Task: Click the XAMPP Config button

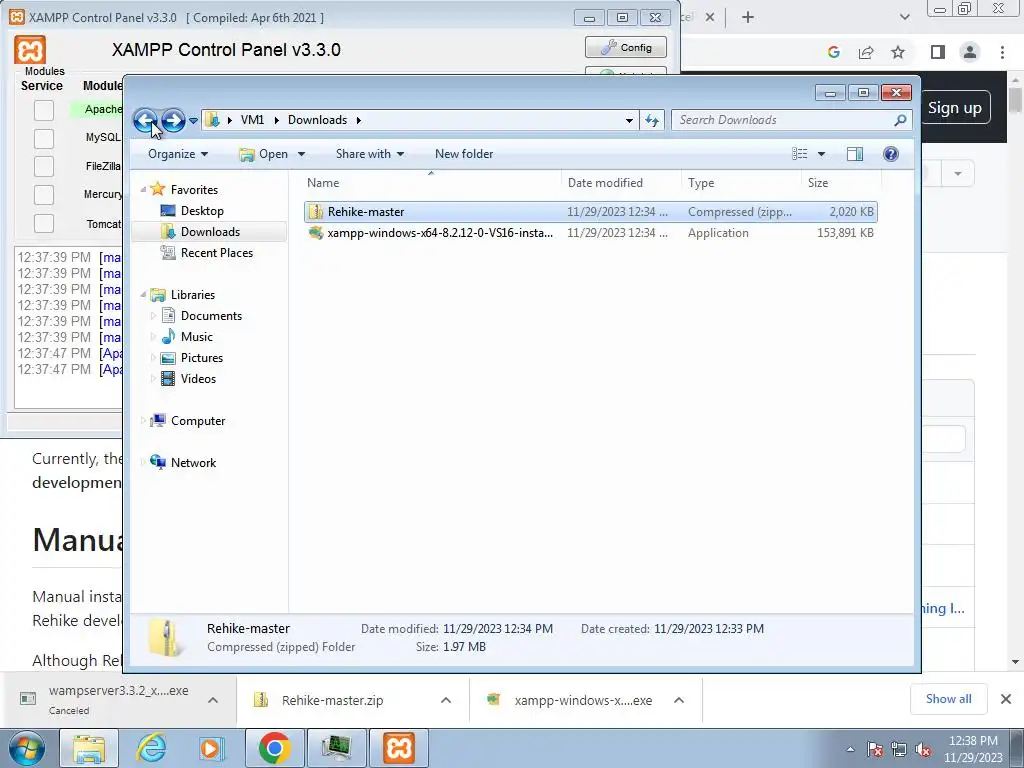Action: coord(626,48)
